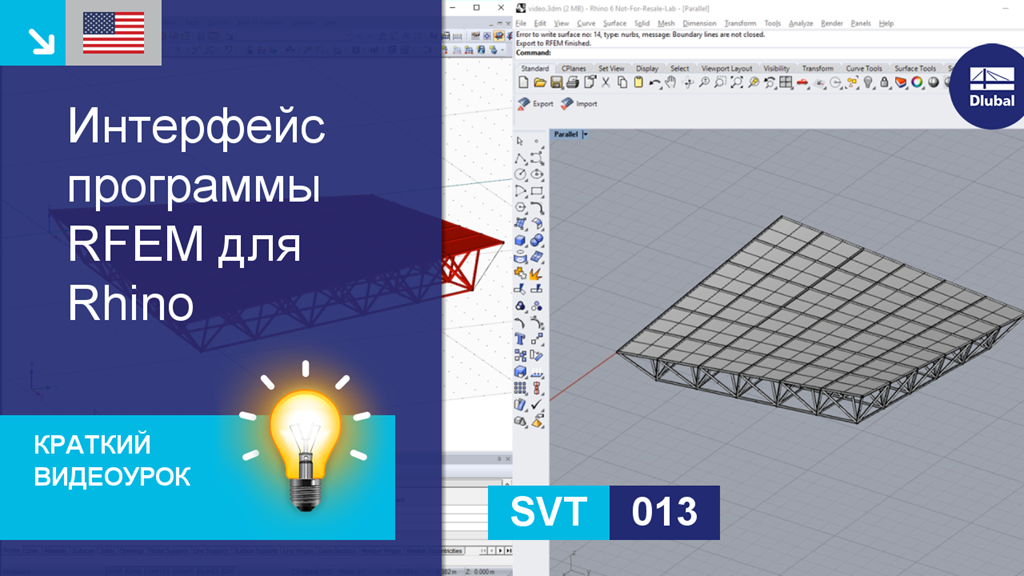Viewport: 1024px width, 576px height.
Task: Click the 4 Viewports layout icon
Action: click(786, 83)
